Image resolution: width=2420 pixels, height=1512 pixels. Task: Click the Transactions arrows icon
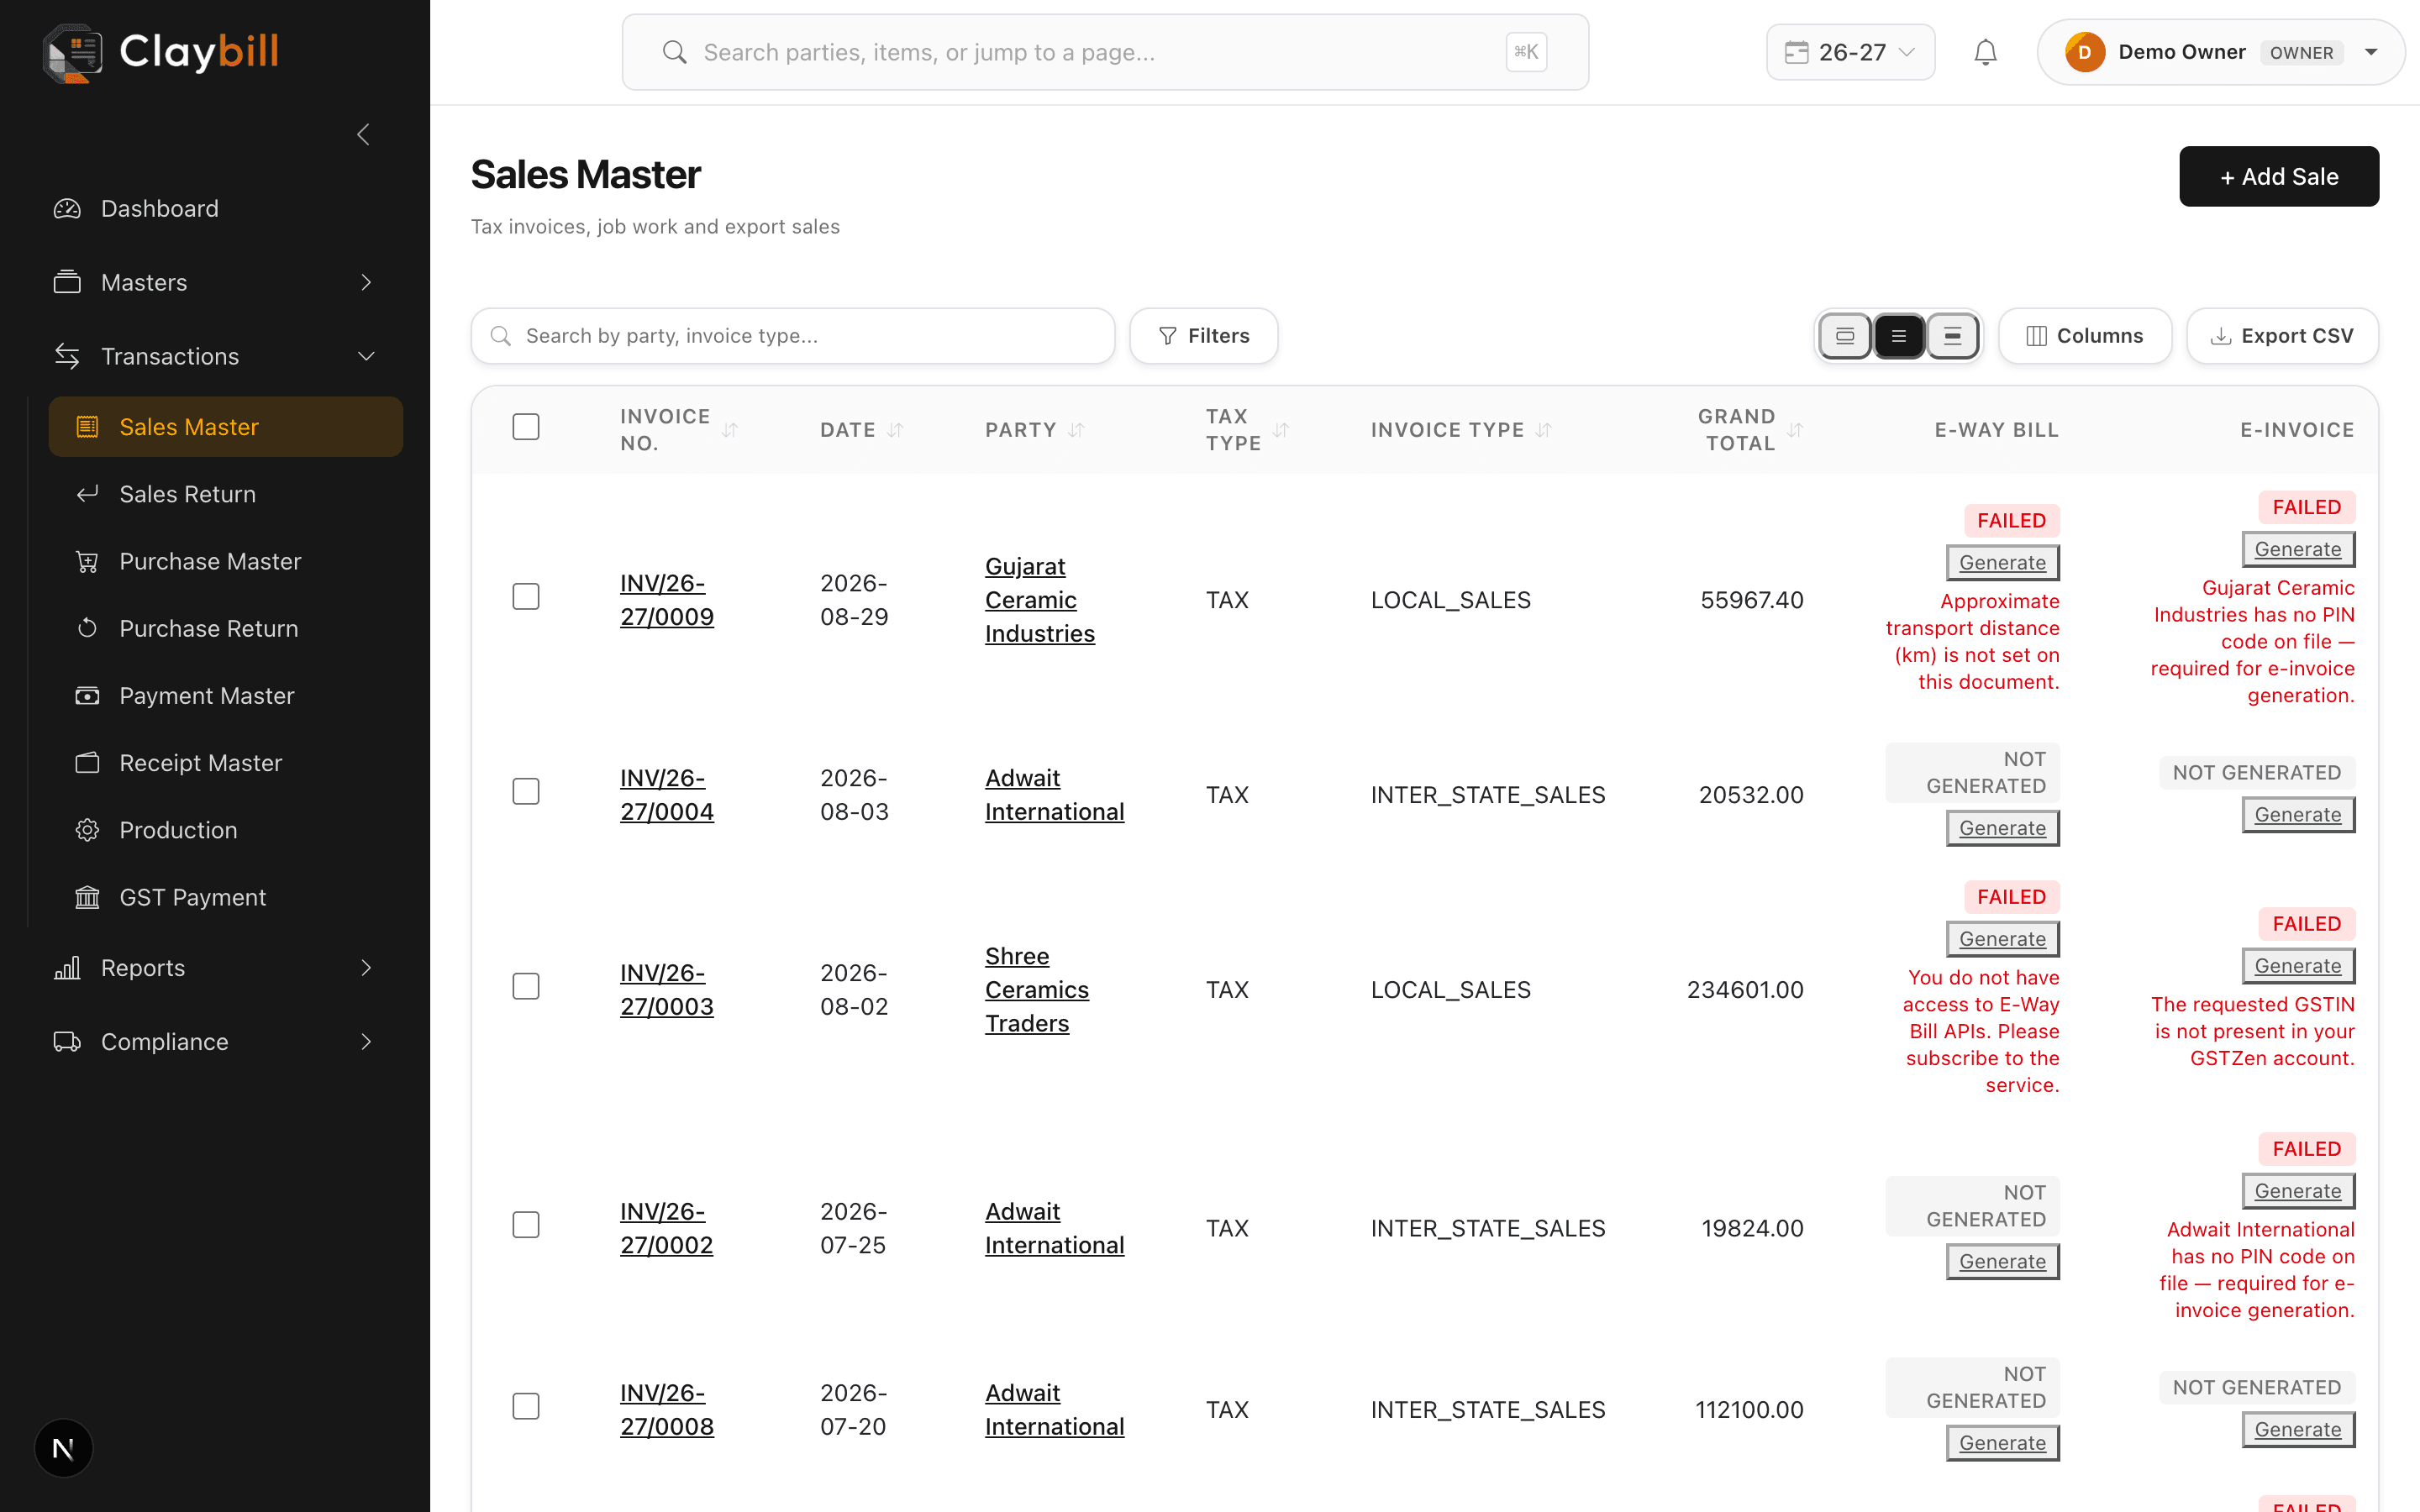tap(67, 356)
